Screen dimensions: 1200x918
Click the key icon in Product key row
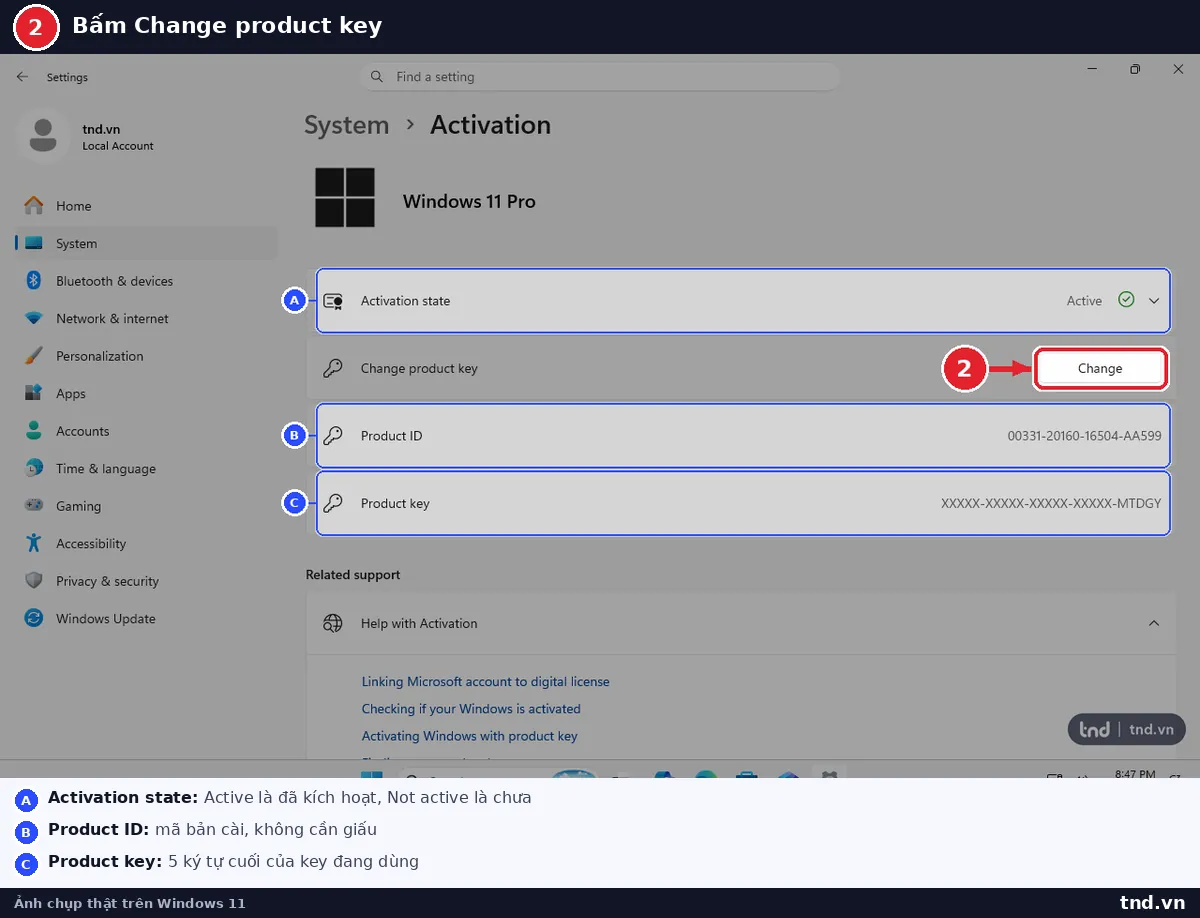pyautogui.click(x=333, y=503)
